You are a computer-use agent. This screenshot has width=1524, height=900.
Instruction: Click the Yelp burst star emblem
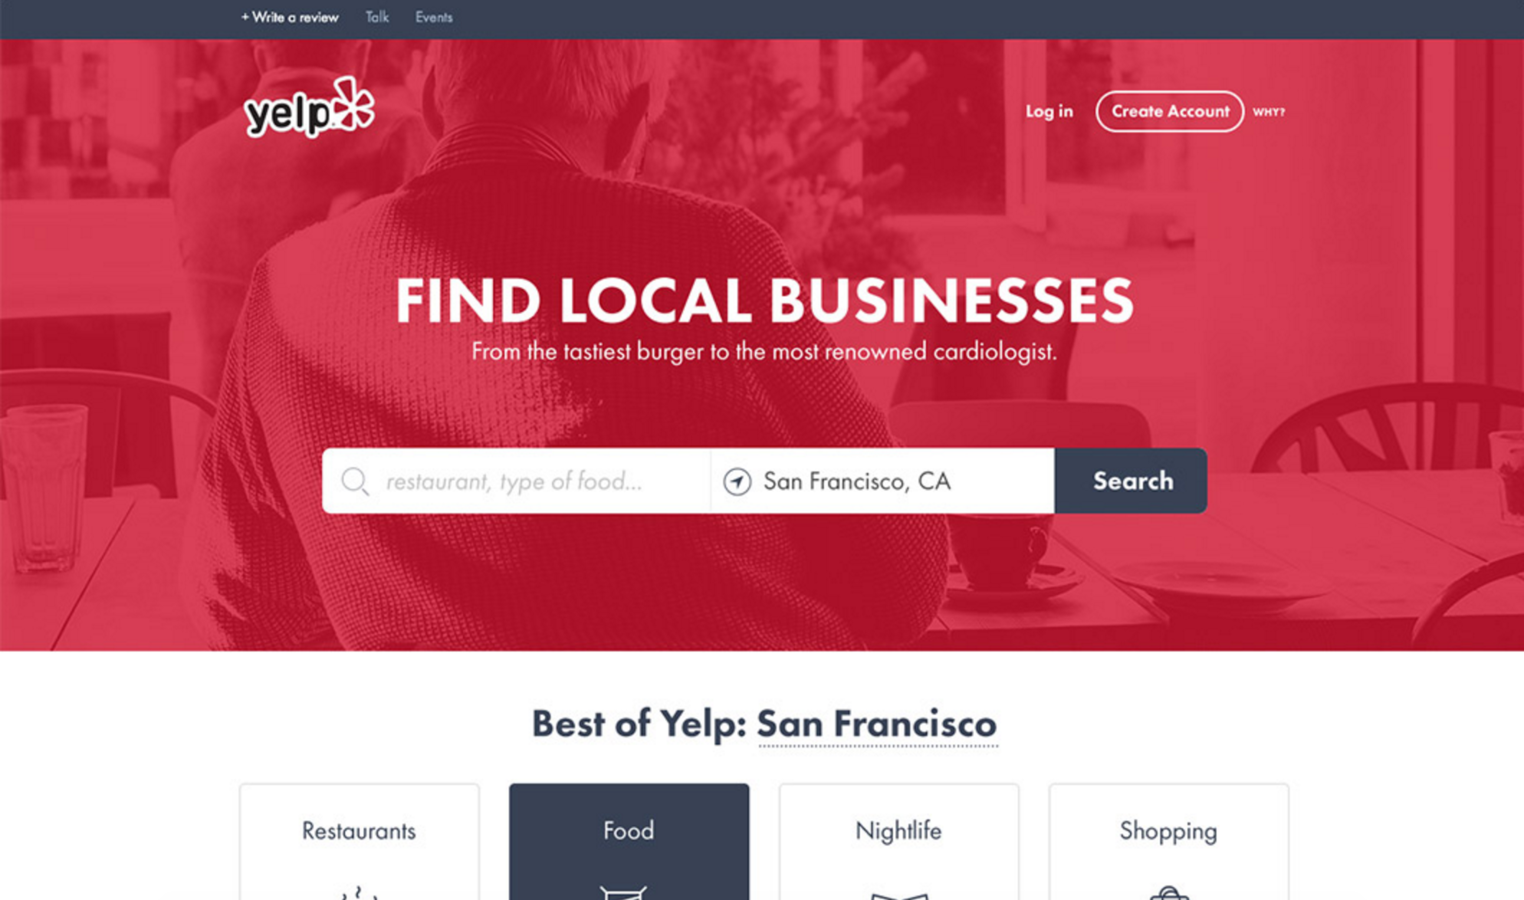[x=353, y=104]
